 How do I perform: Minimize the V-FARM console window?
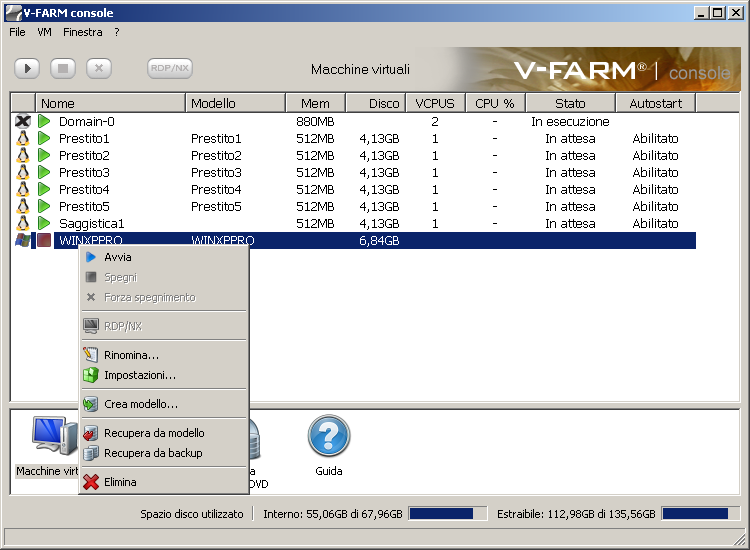[x=701, y=13]
